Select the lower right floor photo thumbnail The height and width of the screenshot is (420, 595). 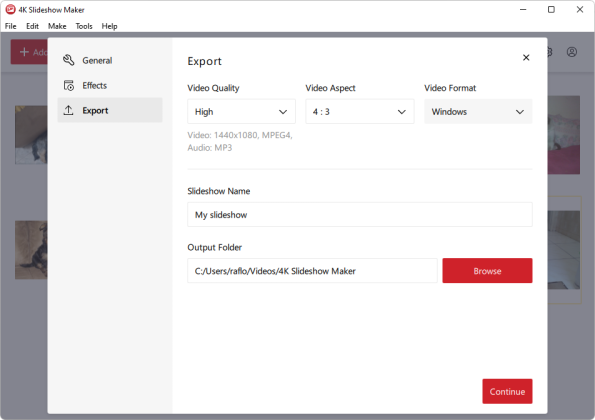[x=564, y=250]
